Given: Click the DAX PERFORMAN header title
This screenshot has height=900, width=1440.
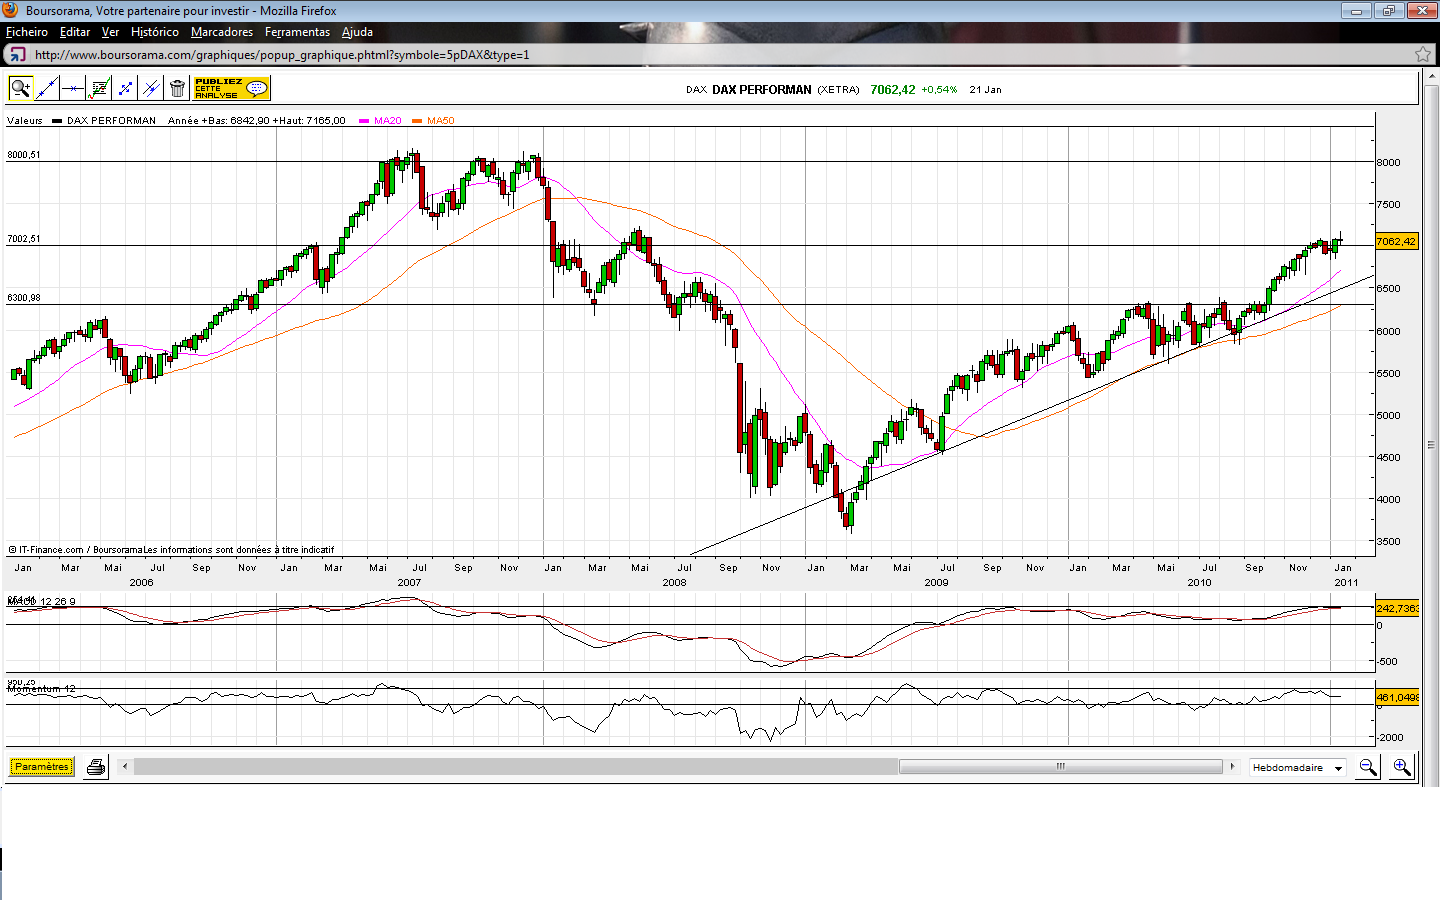Looking at the screenshot, I should pyautogui.click(x=762, y=90).
